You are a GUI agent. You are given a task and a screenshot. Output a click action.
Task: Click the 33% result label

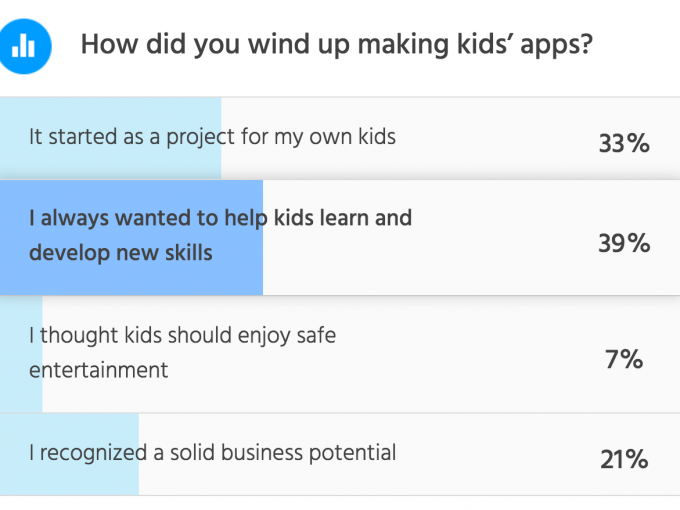click(x=624, y=143)
